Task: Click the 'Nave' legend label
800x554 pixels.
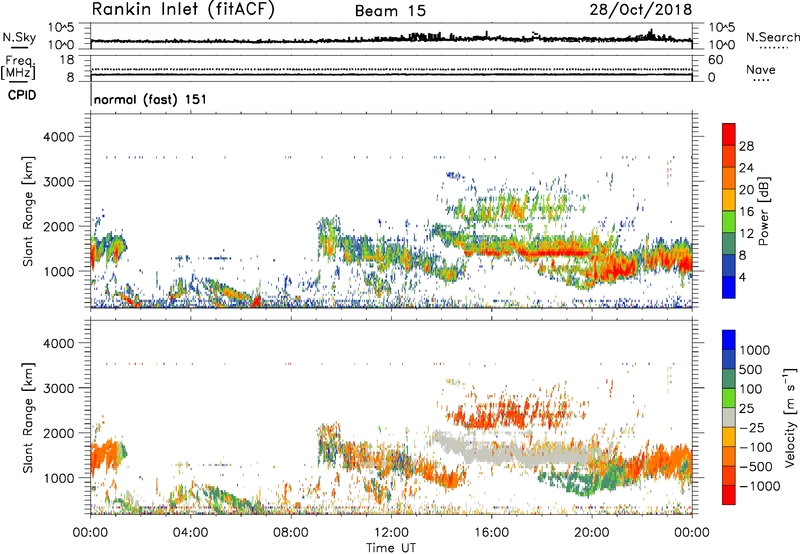Action: click(761, 70)
